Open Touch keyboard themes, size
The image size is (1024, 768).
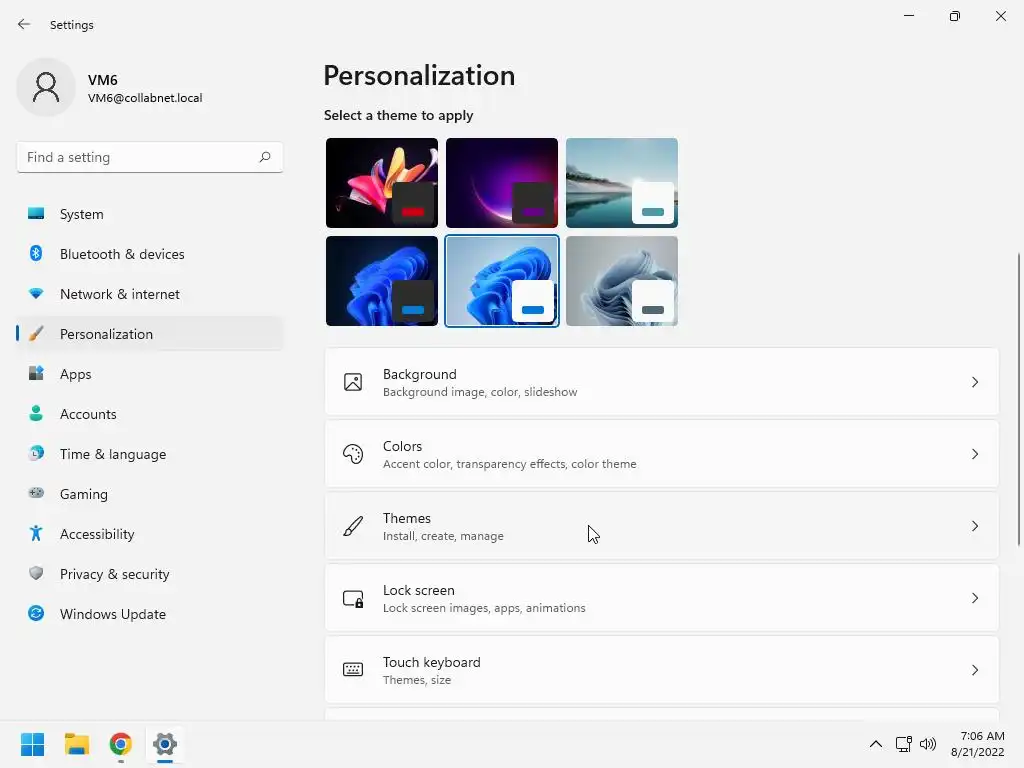click(662, 670)
